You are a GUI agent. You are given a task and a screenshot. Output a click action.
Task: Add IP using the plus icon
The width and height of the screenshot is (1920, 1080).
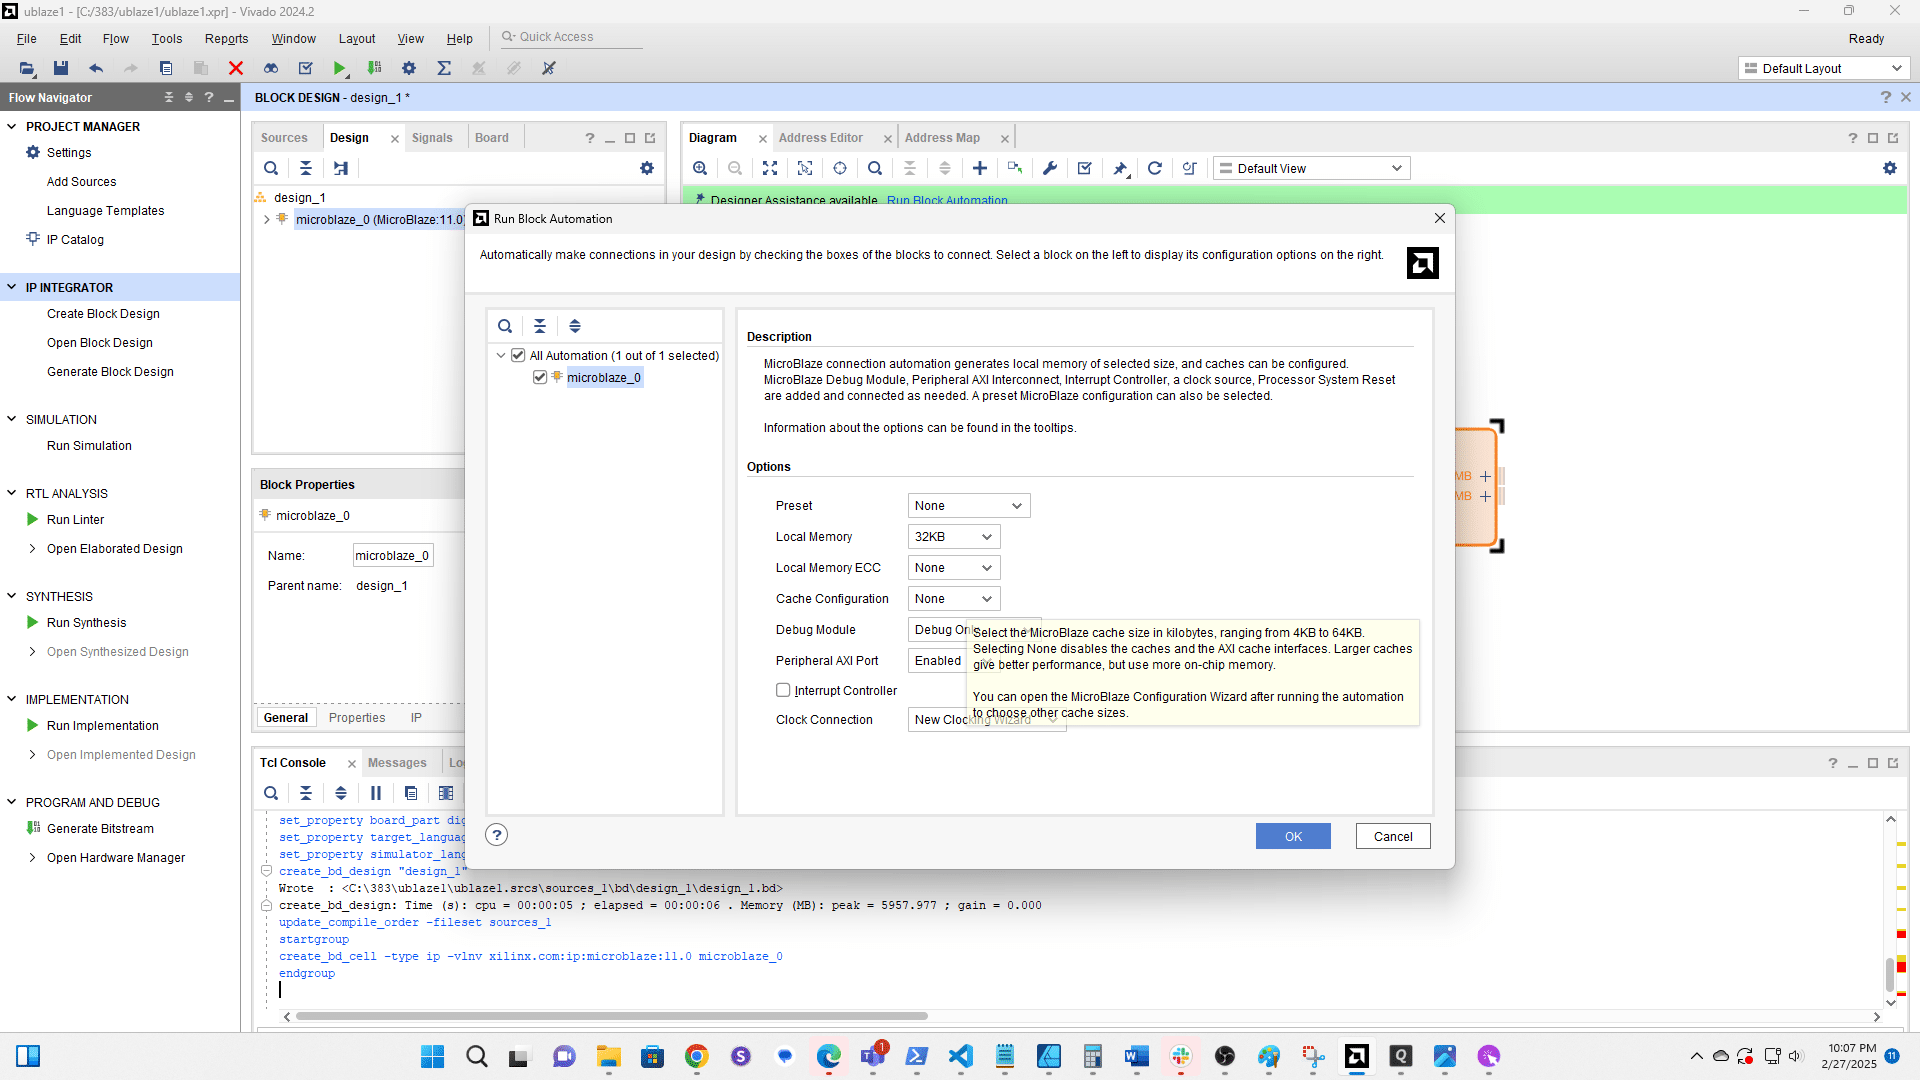coord(980,168)
